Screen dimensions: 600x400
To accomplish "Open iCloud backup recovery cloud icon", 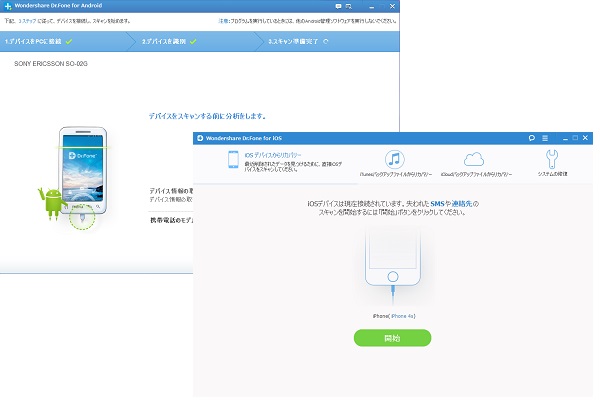I will pyautogui.click(x=475, y=159).
